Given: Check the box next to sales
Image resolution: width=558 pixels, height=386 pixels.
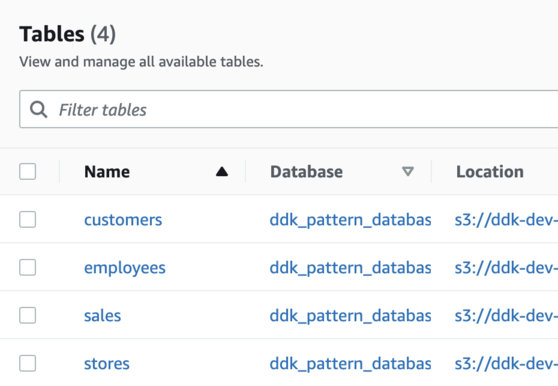Looking at the screenshot, I should pos(27,315).
